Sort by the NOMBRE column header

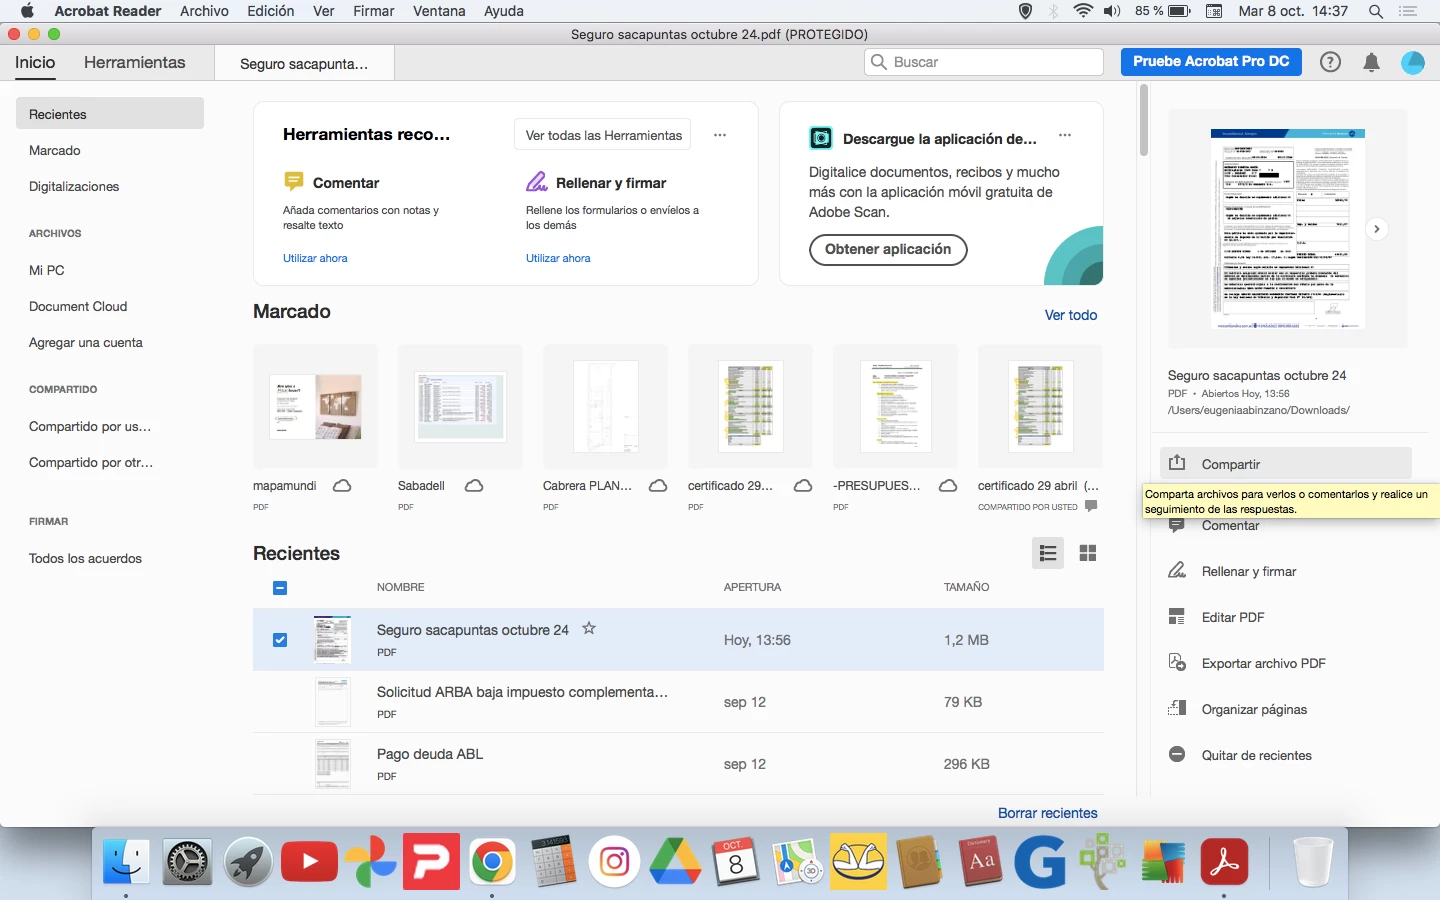point(401,587)
